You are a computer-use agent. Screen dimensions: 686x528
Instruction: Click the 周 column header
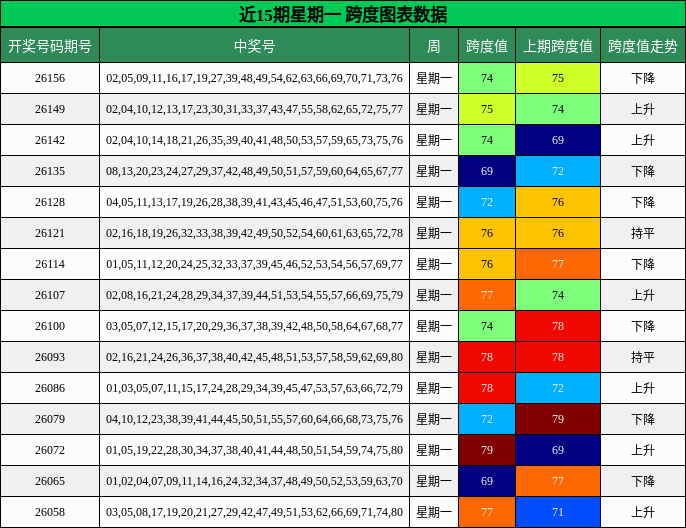(x=434, y=45)
